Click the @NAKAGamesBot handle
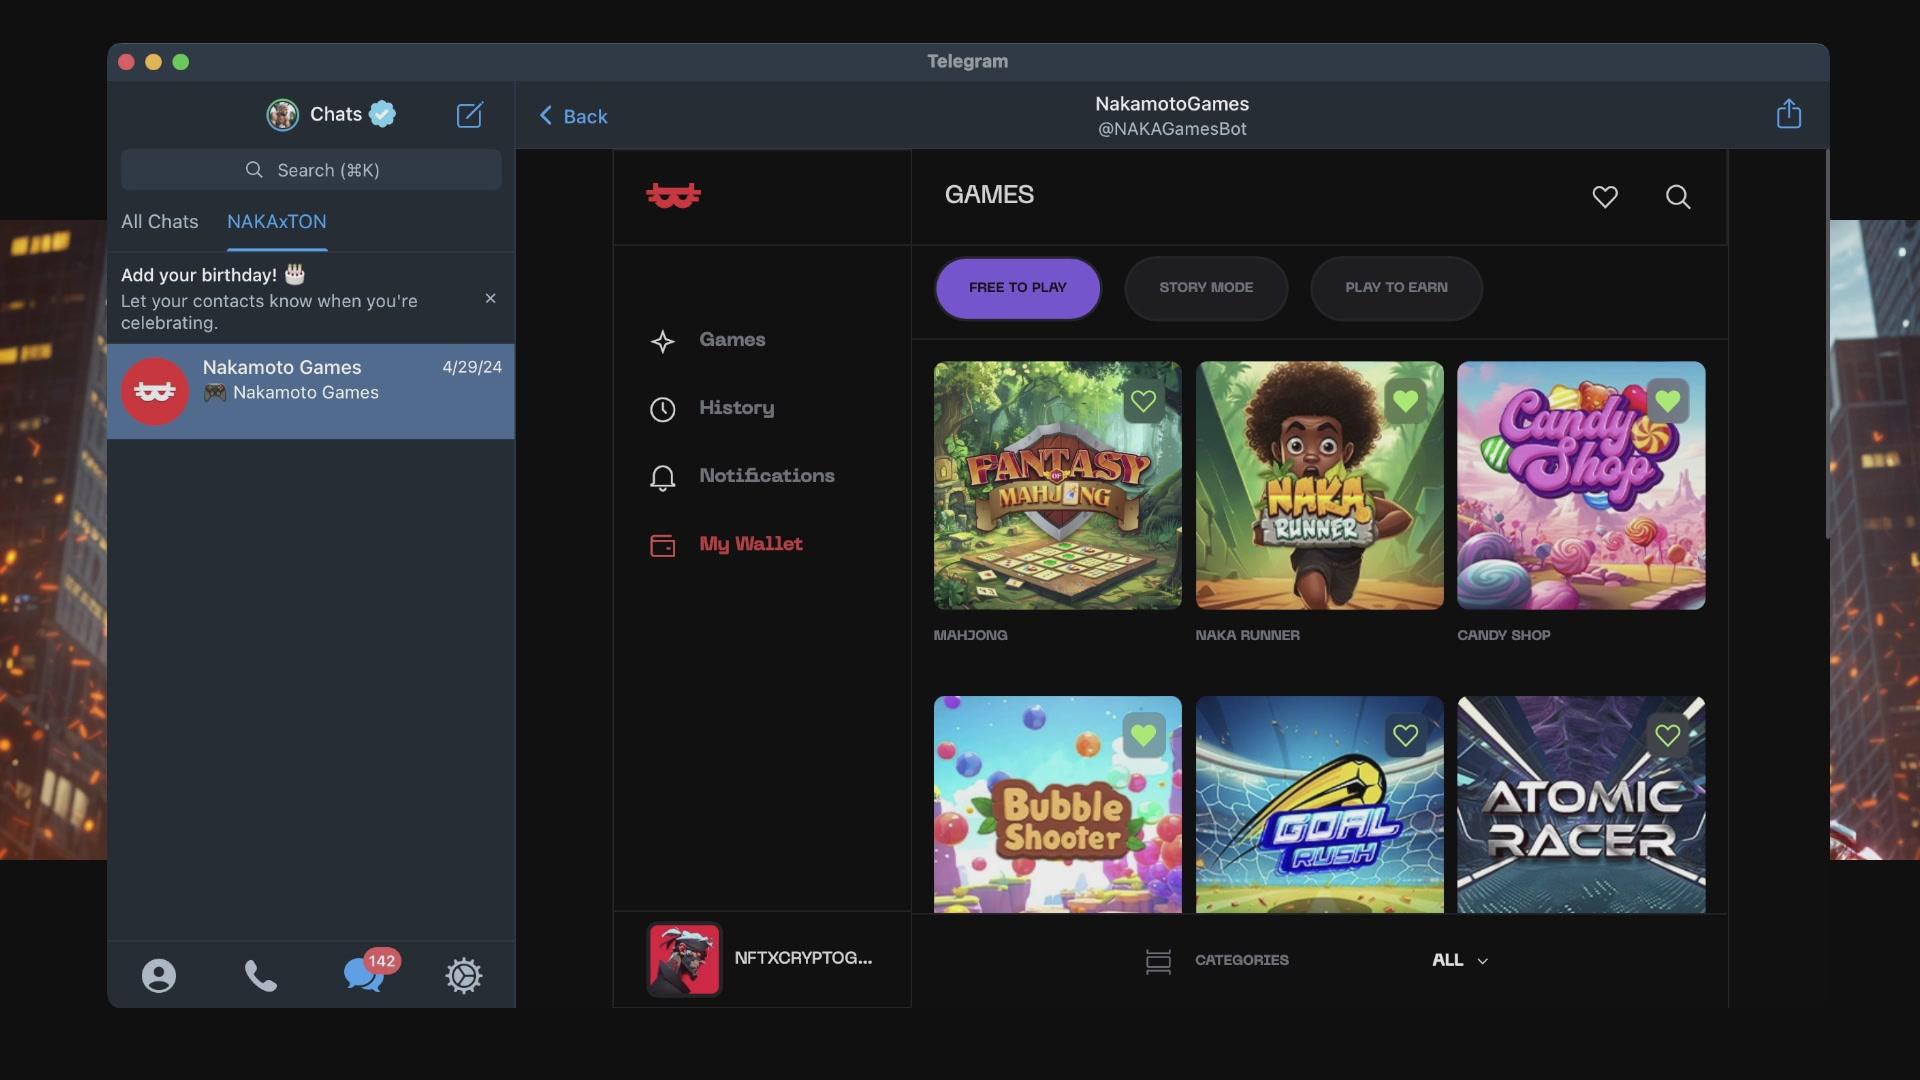The image size is (1920, 1080). click(x=1172, y=129)
